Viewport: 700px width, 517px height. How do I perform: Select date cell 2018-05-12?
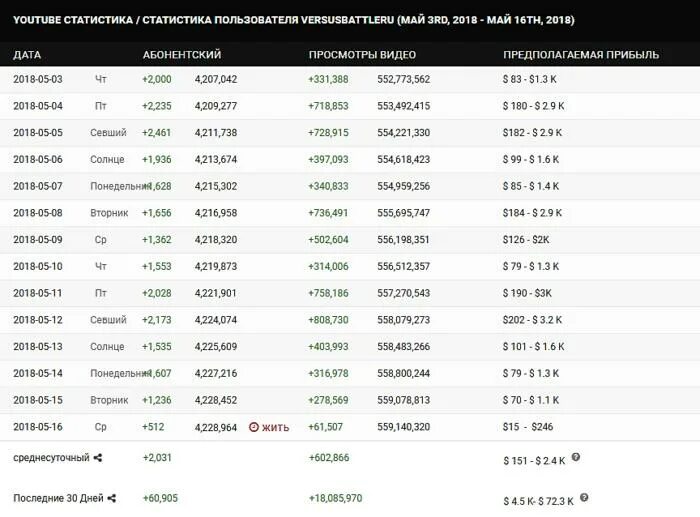[38, 320]
